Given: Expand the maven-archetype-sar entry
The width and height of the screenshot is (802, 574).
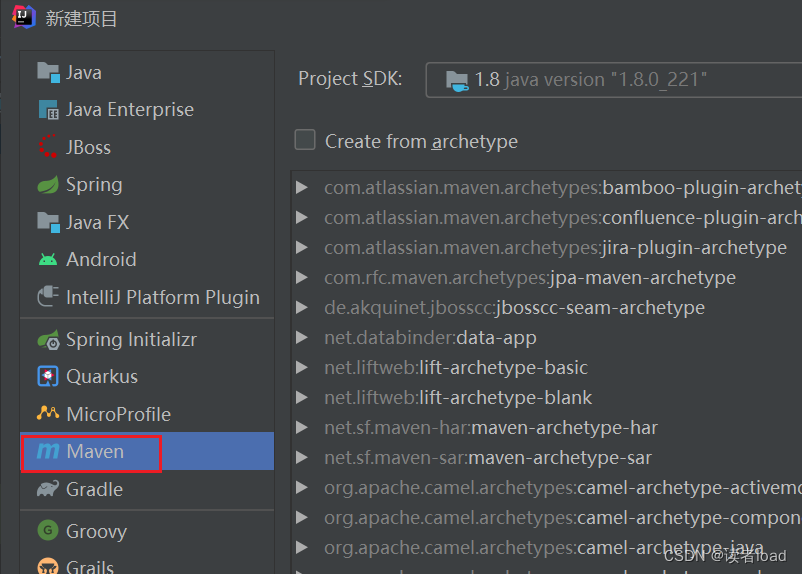Looking at the screenshot, I should (302, 457).
